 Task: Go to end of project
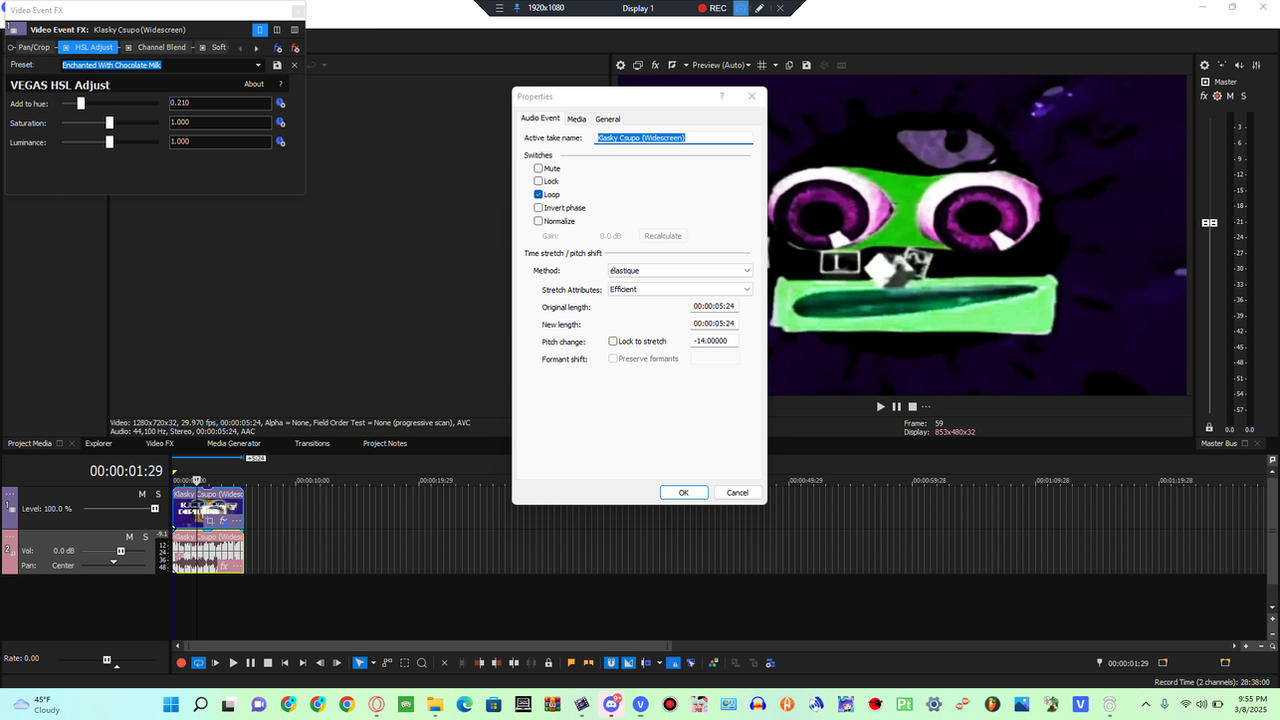tap(302, 663)
